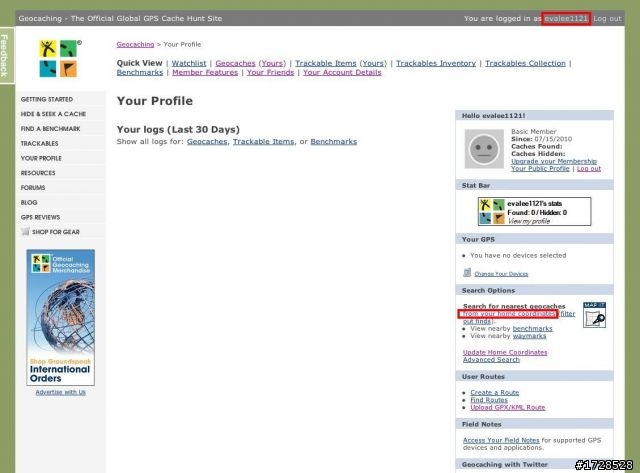Open the Geocaches quick view link
Viewport: 640px width, 473px height.
[x=236, y=63]
